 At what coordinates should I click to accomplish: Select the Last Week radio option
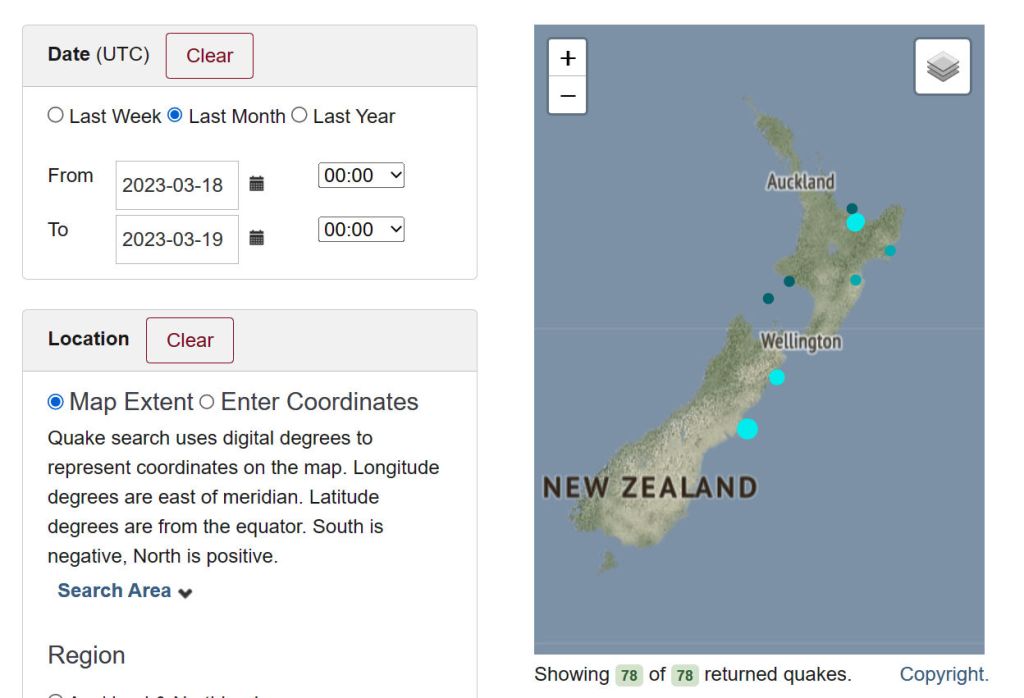pyautogui.click(x=56, y=116)
